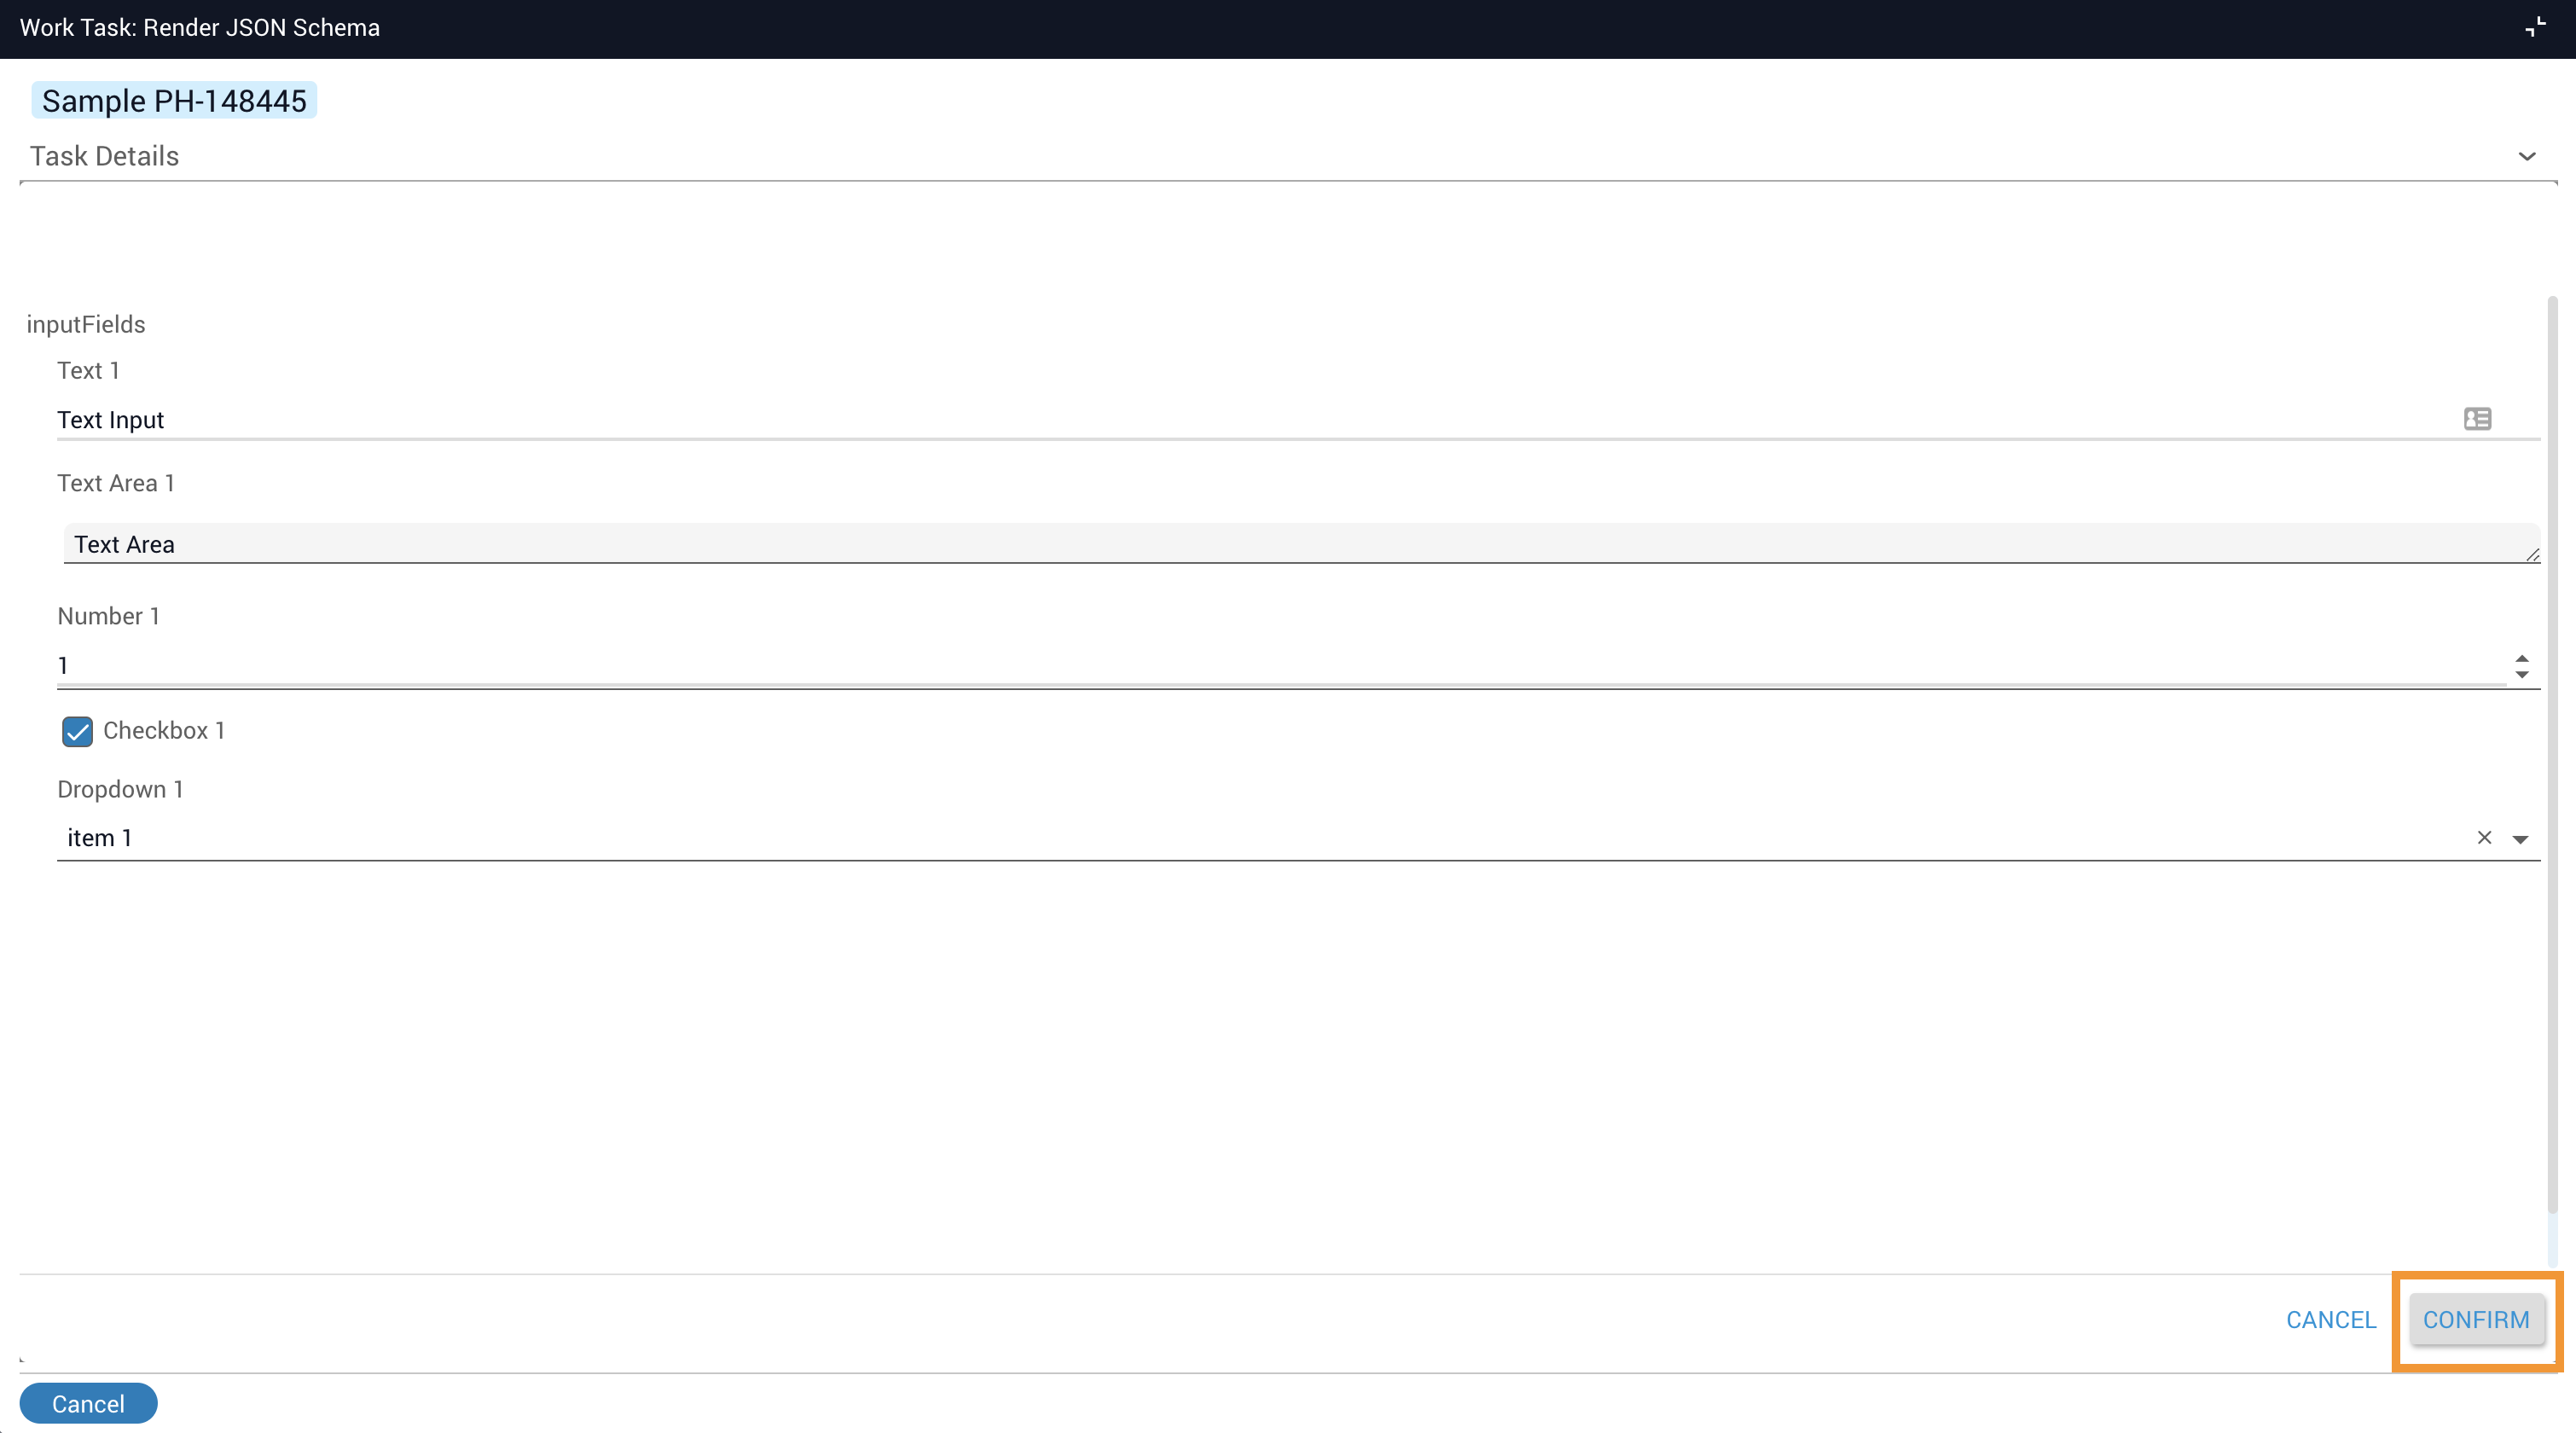Image resolution: width=2576 pixels, height=1433 pixels.
Task: Decrement Number 1 with the down arrow
Action: 2522,675
